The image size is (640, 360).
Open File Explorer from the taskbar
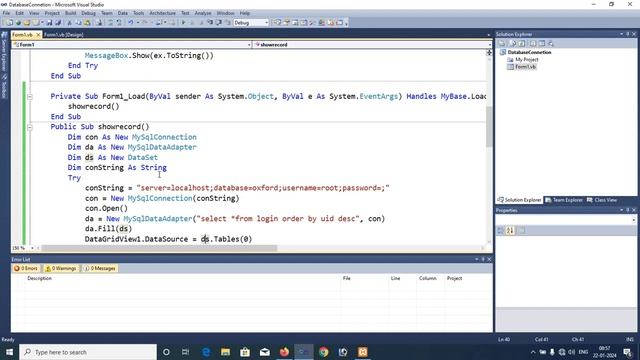225,352
